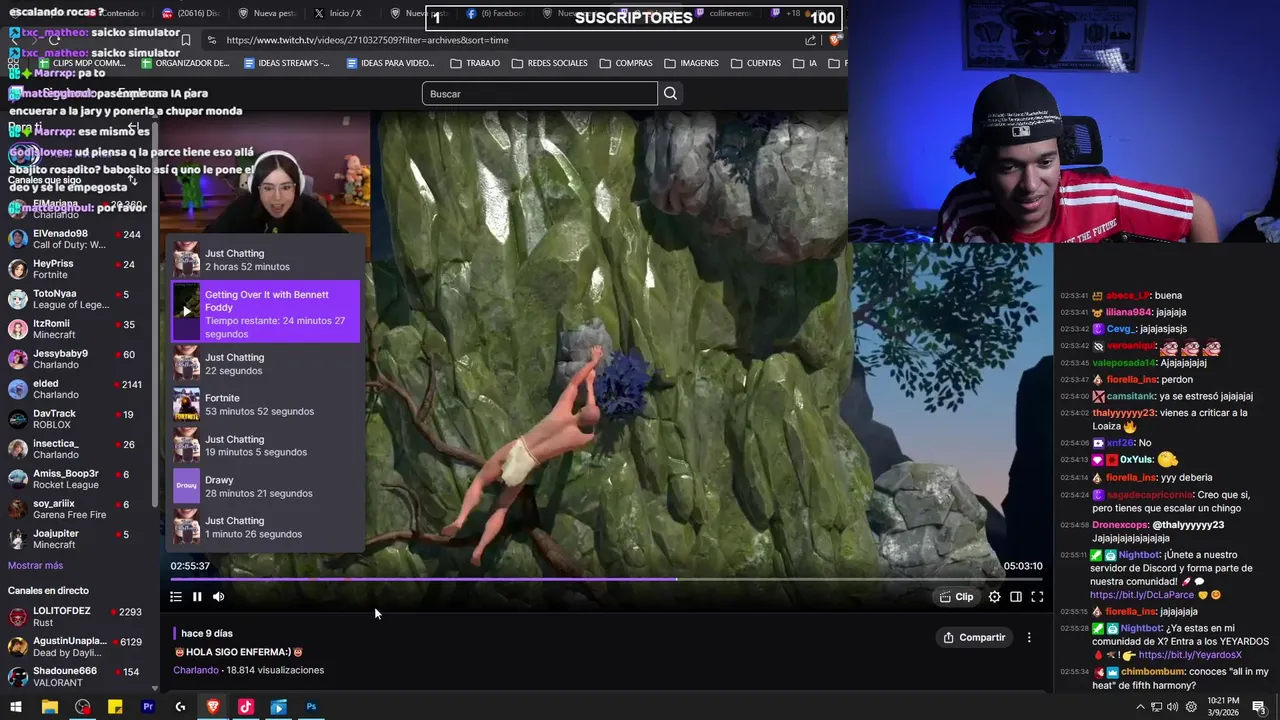Expand the IMAGENES bookmarks folder
The width and height of the screenshot is (1280, 720).
pos(691,63)
